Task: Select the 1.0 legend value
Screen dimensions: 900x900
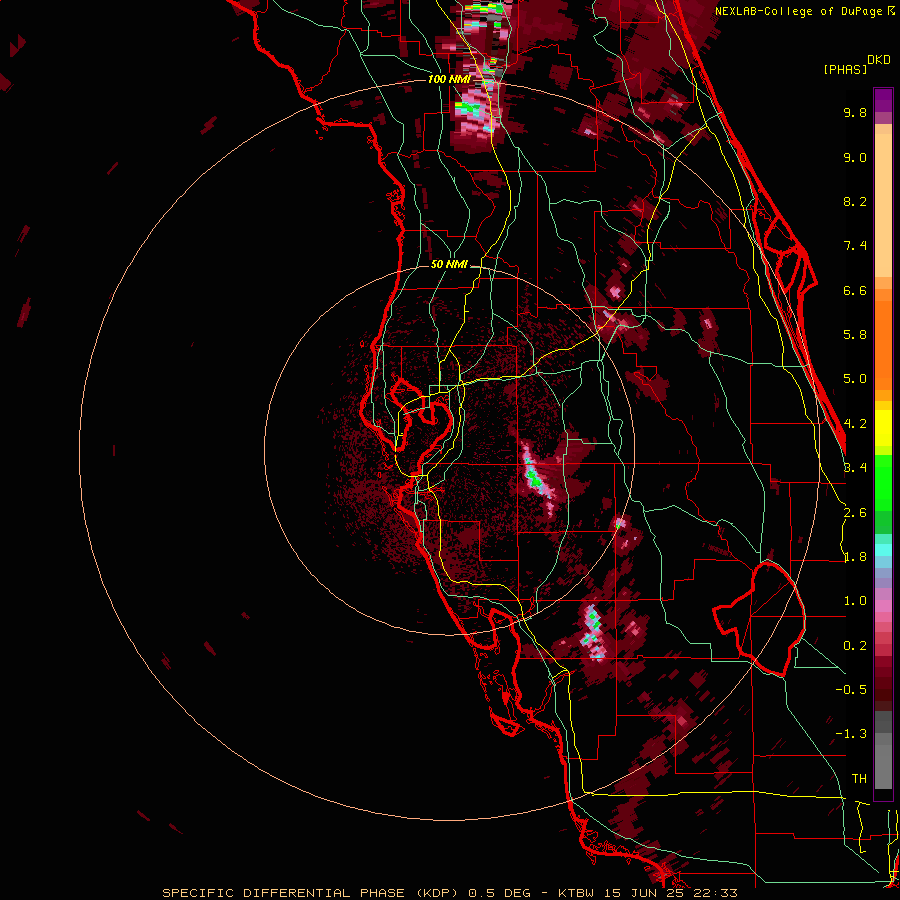Action: [855, 601]
